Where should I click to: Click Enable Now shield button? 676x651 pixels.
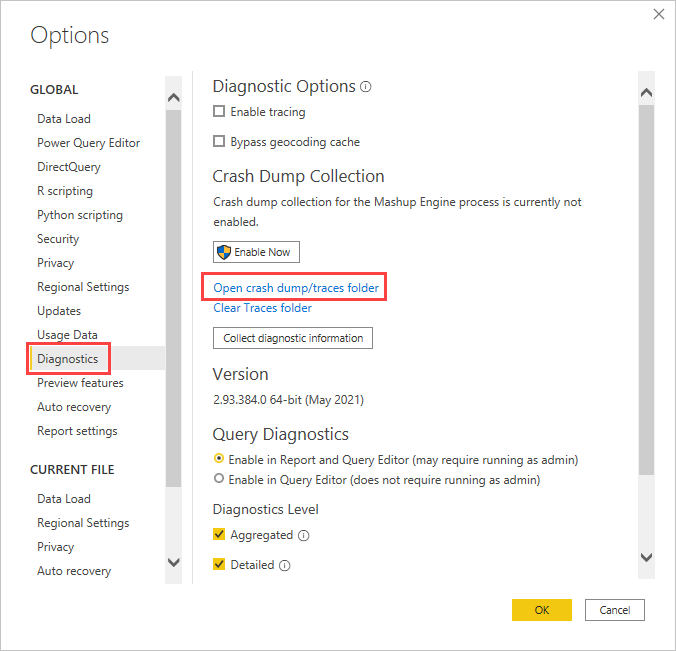[x=256, y=252]
